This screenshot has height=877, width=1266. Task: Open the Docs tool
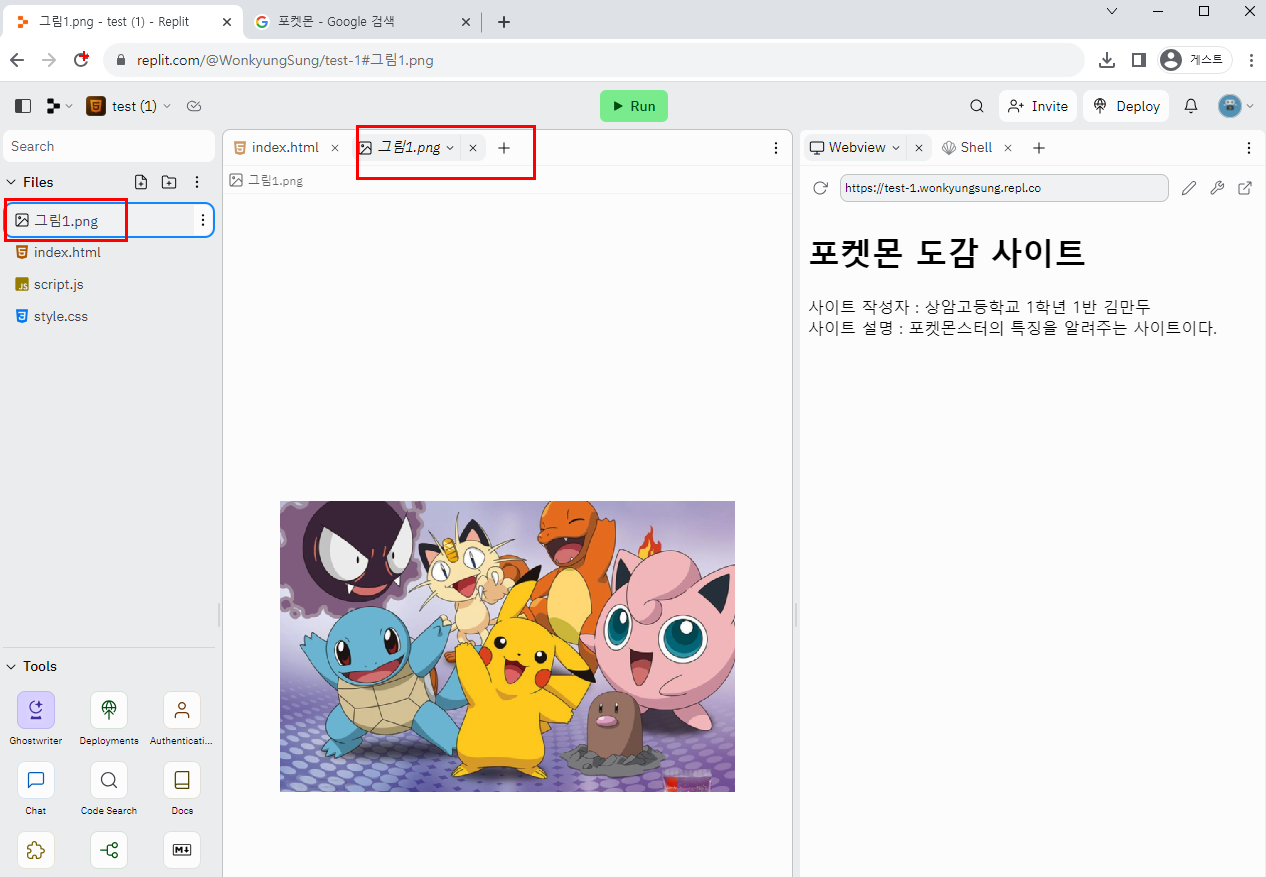pos(182,788)
